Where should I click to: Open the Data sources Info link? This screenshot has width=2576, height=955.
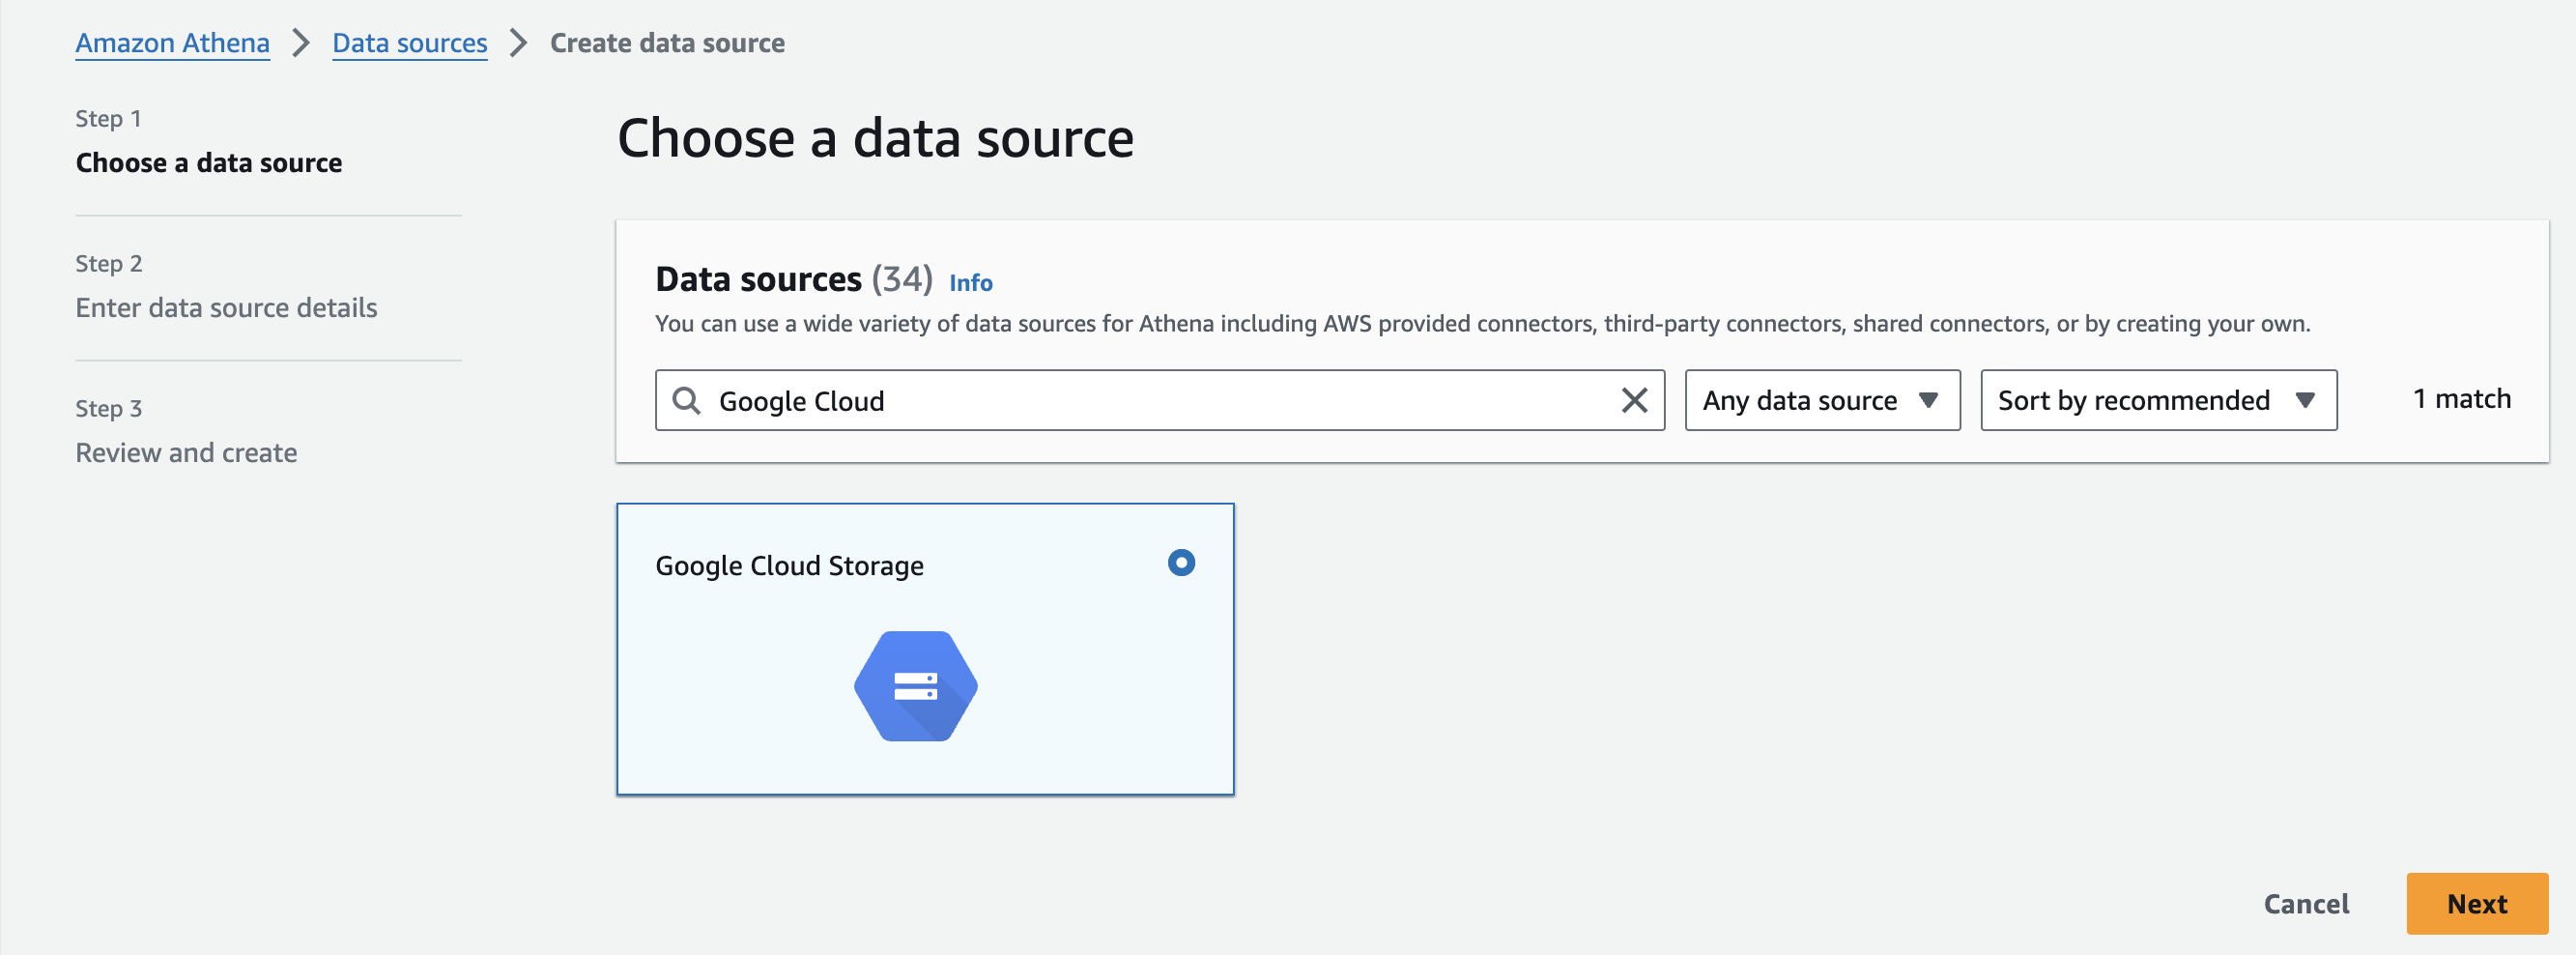pos(970,283)
